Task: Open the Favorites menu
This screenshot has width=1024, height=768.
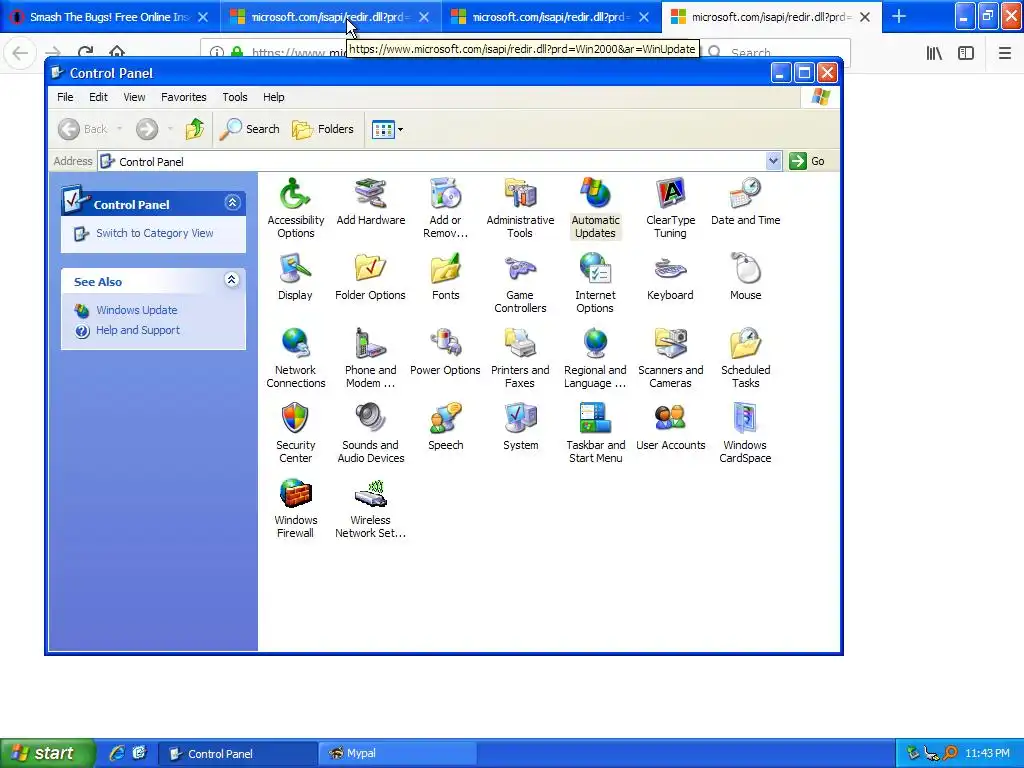Action: [x=184, y=97]
